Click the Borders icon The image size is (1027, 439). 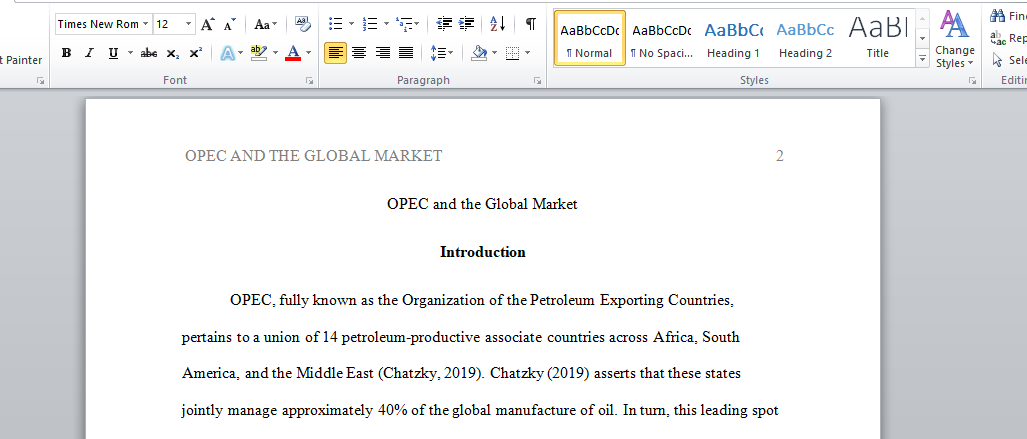[513, 53]
